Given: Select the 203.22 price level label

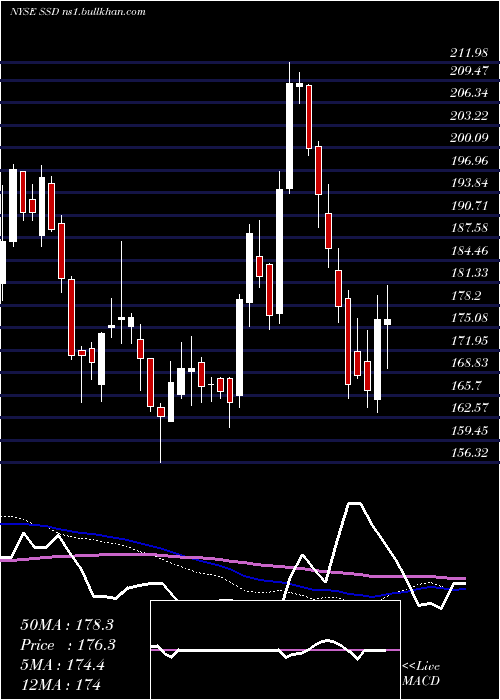Looking at the screenshot, I should point(470,116).
